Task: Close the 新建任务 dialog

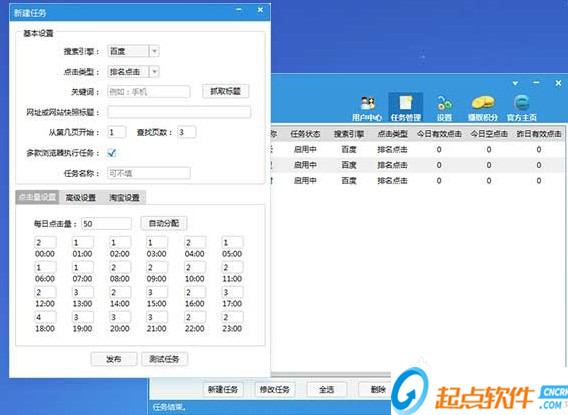Action: (x=260, y=10)
